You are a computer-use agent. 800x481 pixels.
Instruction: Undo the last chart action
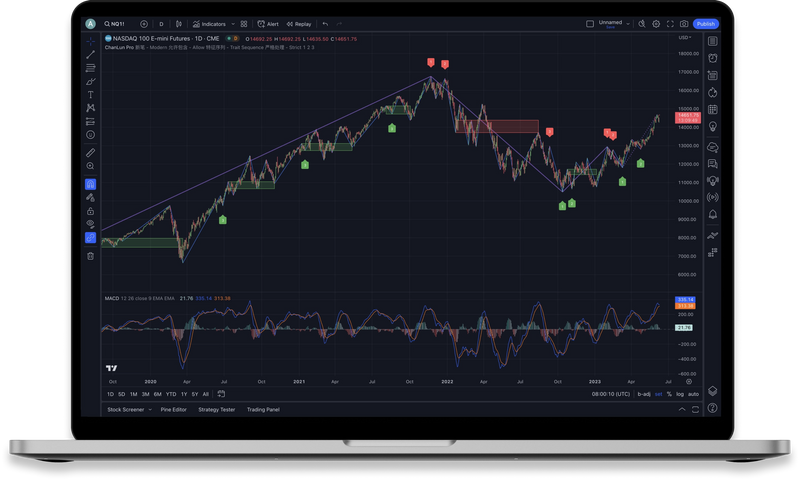325,24
